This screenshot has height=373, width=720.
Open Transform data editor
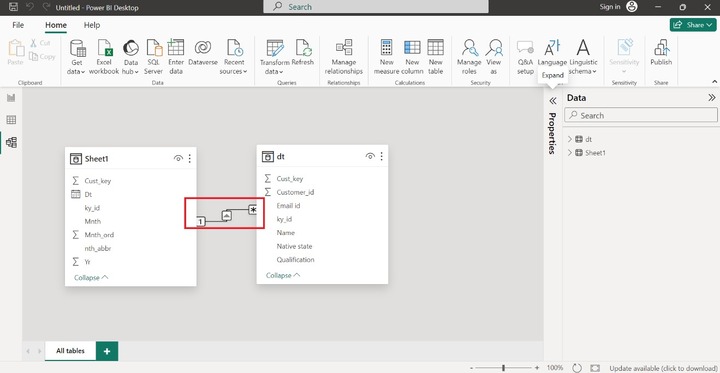275,57
